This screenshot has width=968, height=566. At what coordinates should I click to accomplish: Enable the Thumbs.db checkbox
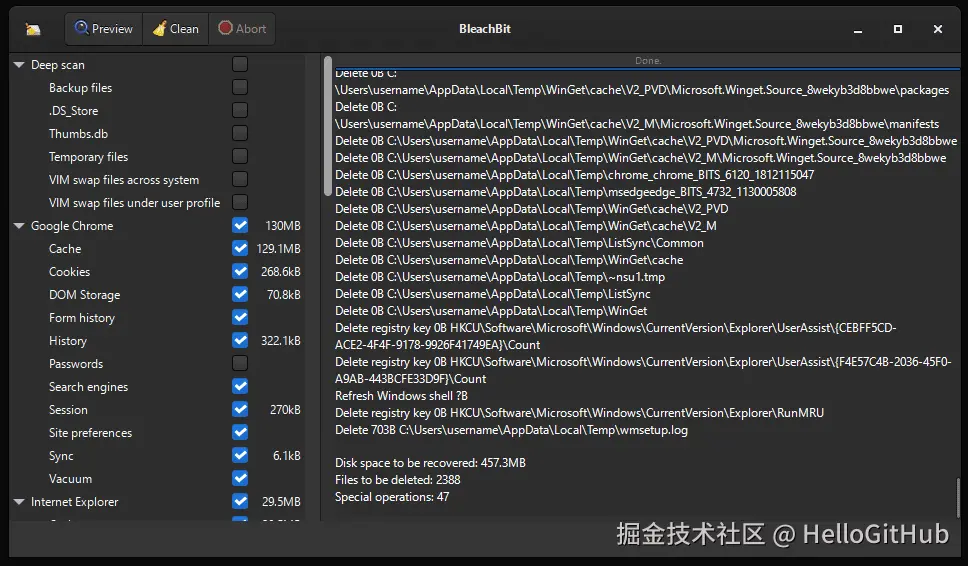pyautogui.click(x=240, y=133)
